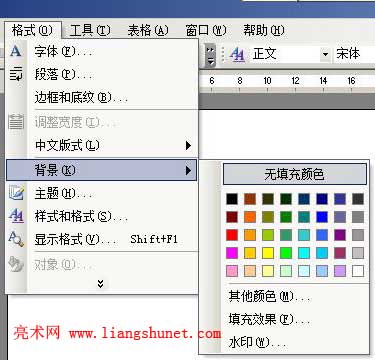This screenshot has width=375, height=360.
Task: Pick the pink swatch in bottom row
Action: (232, 271)
